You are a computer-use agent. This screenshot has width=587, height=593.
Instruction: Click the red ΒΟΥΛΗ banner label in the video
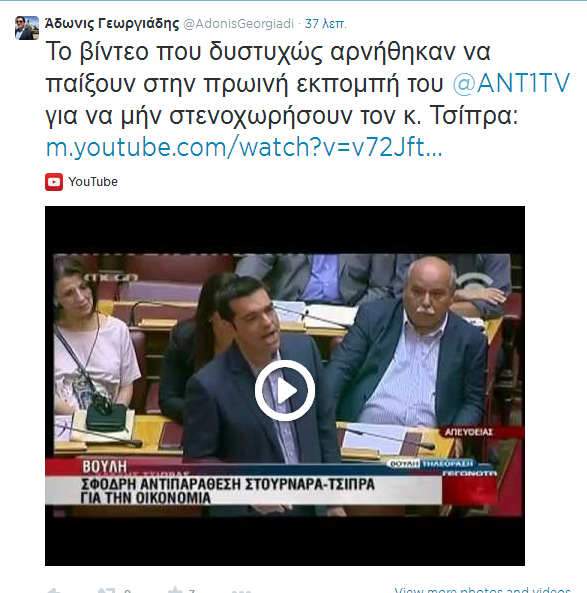[104, 467]
